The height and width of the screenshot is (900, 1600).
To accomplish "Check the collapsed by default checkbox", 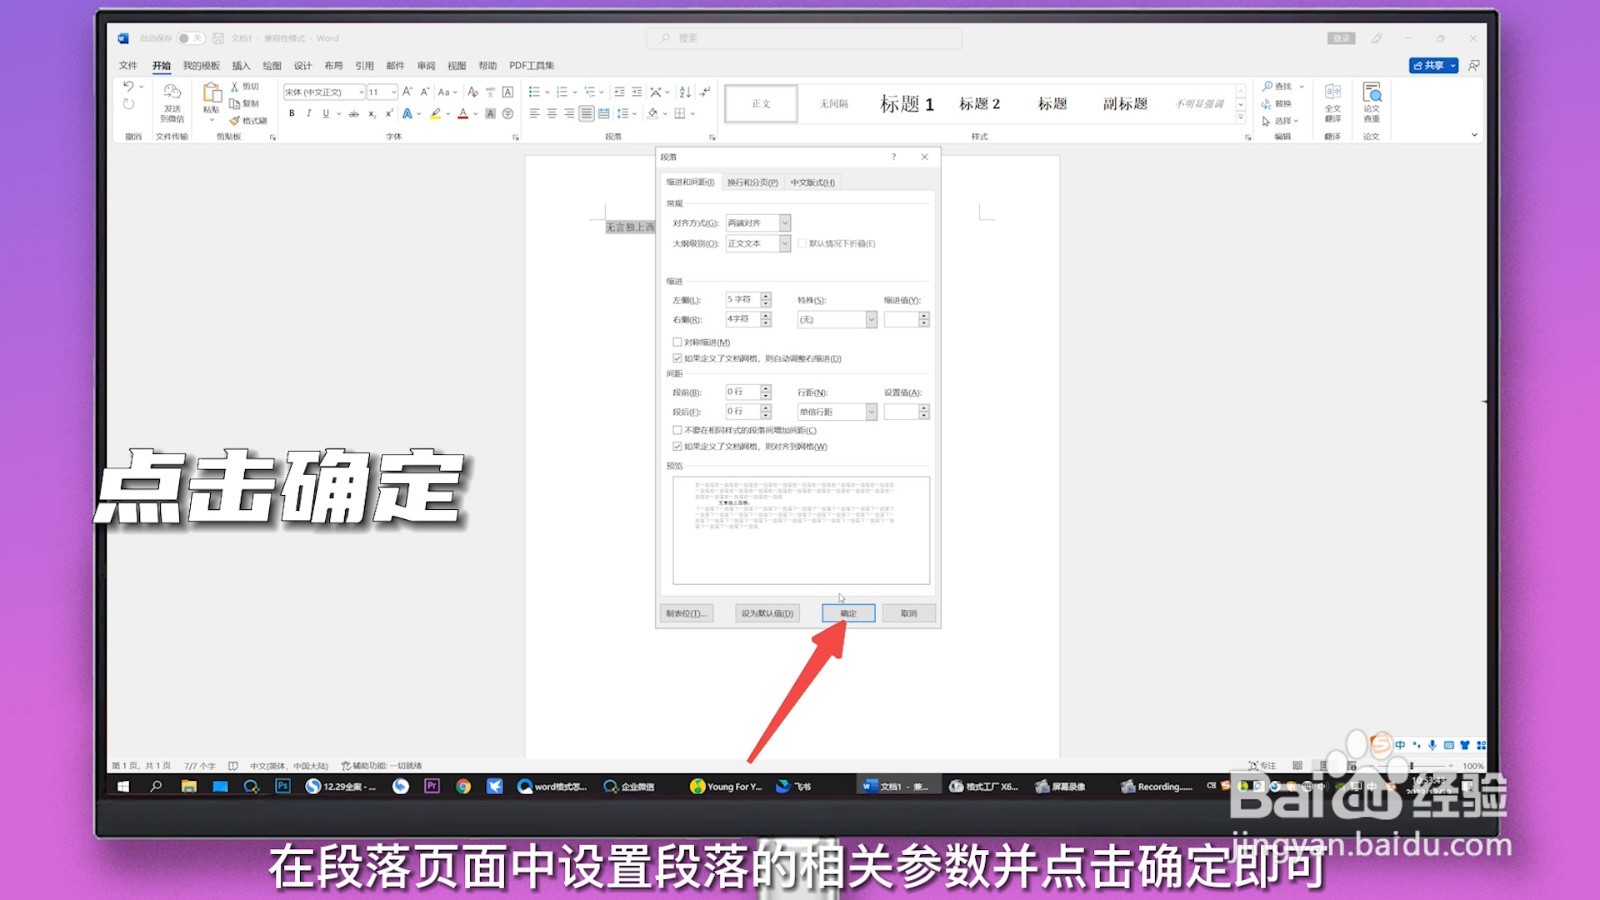I will pos(802,243).
